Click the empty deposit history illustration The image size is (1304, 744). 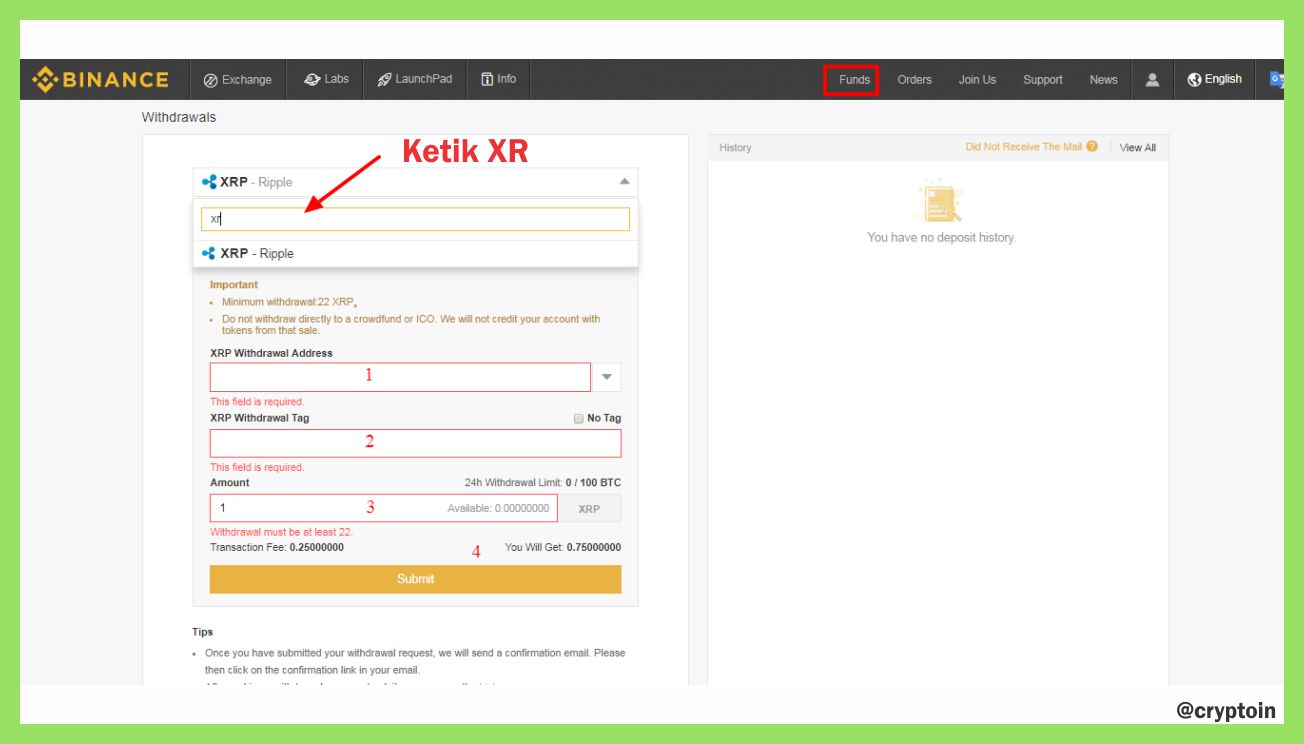point(939,201)
